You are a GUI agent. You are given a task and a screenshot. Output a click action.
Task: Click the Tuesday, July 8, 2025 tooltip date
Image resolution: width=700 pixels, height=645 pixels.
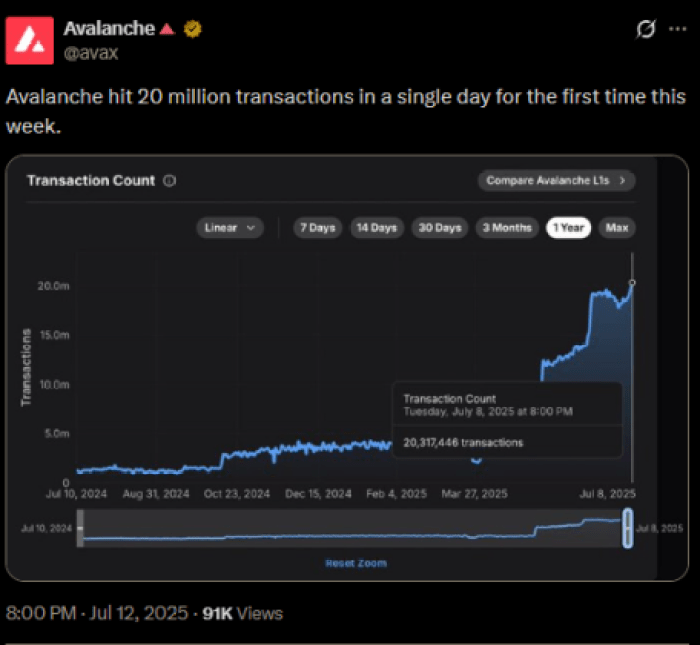(488, 411)
